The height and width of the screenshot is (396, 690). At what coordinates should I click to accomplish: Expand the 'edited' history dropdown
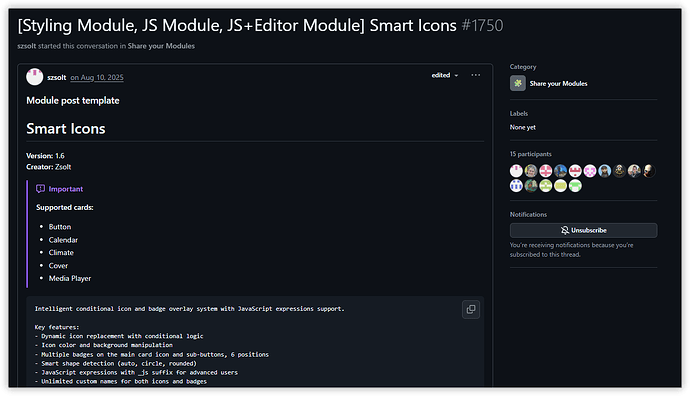point(444,75)
